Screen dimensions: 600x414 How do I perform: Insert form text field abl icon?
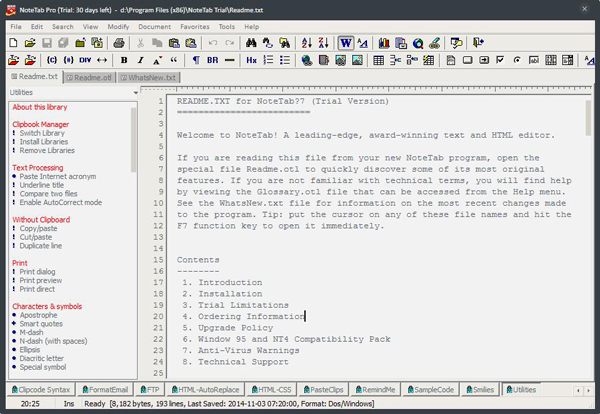click(533, 60)
